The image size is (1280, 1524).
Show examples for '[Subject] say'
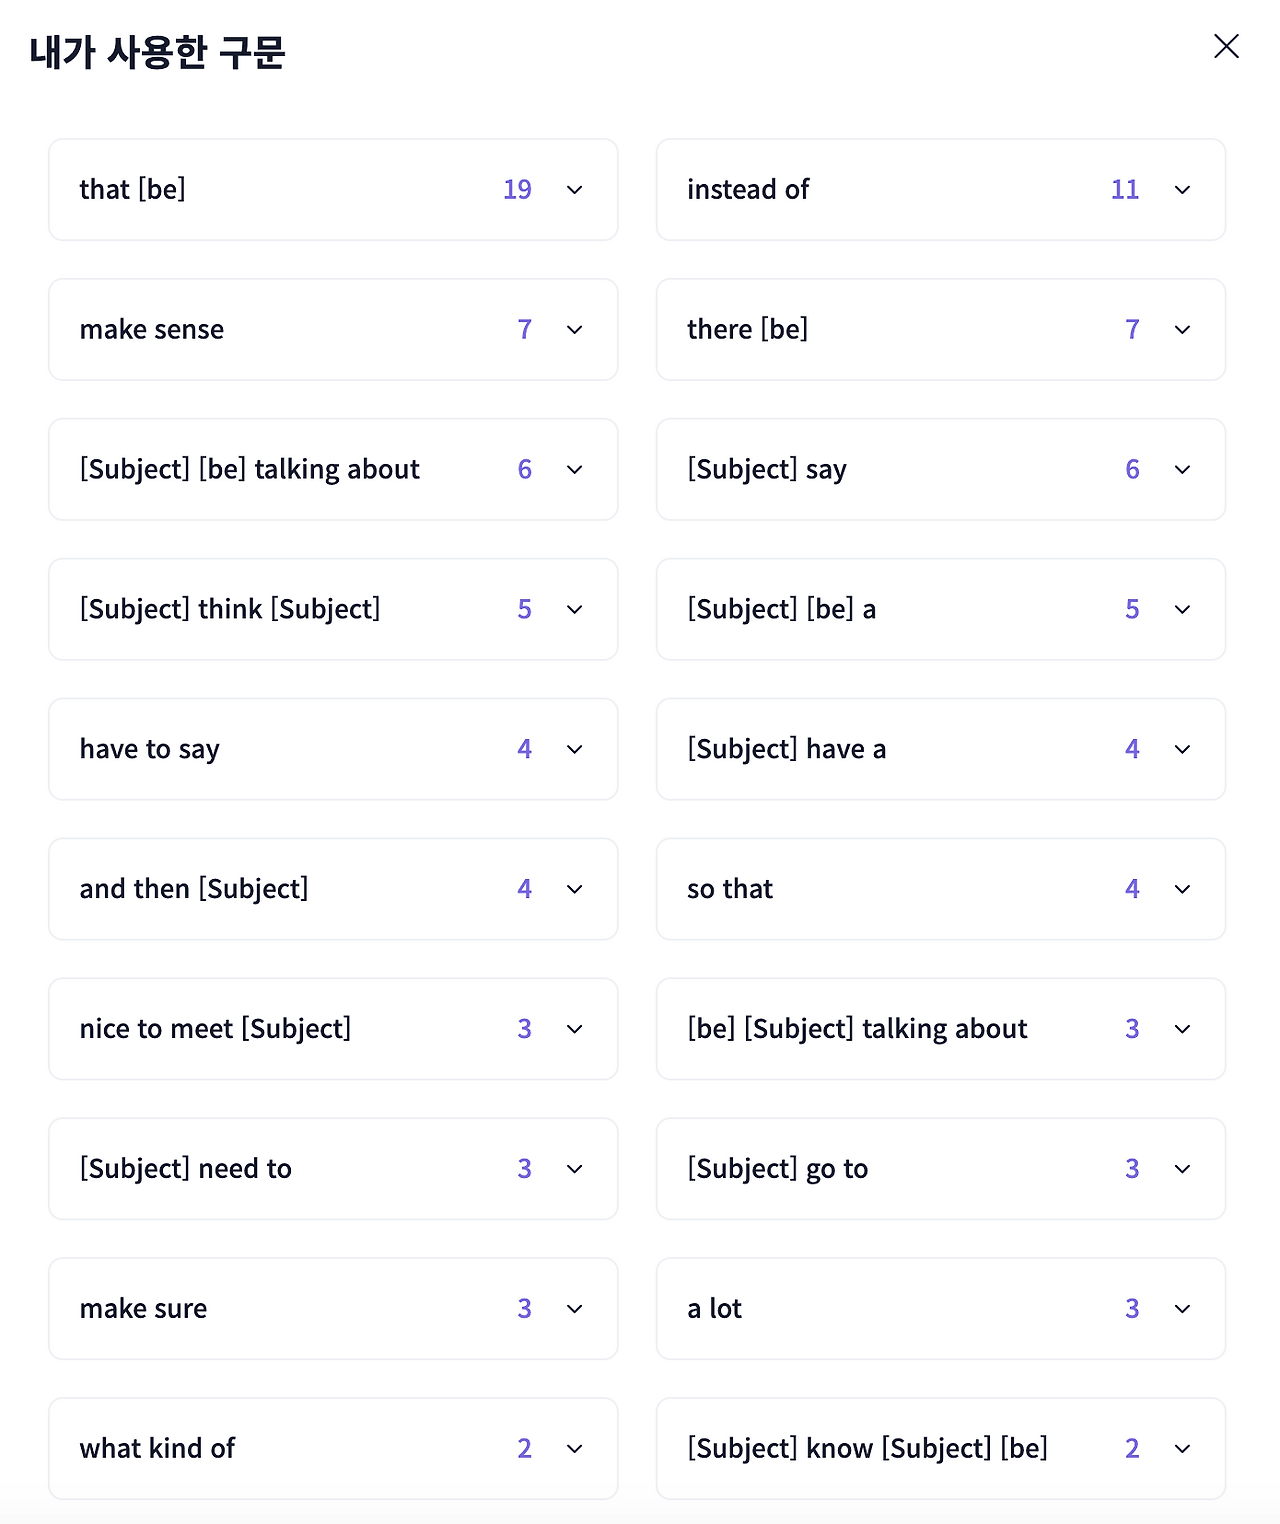coord(1182,470)
